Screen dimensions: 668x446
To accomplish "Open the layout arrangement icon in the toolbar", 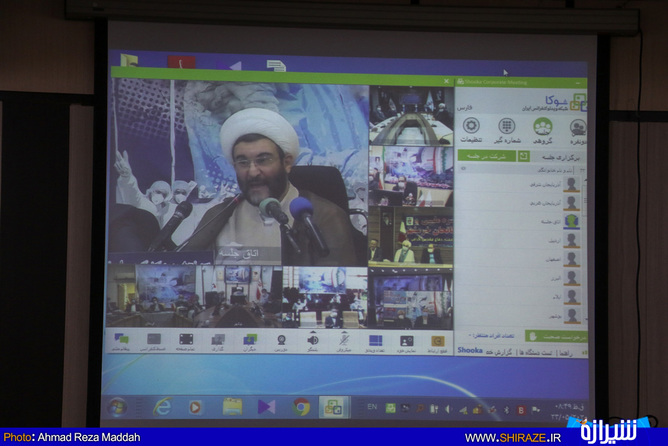I will pyautogui.click(x=218, y=340).
